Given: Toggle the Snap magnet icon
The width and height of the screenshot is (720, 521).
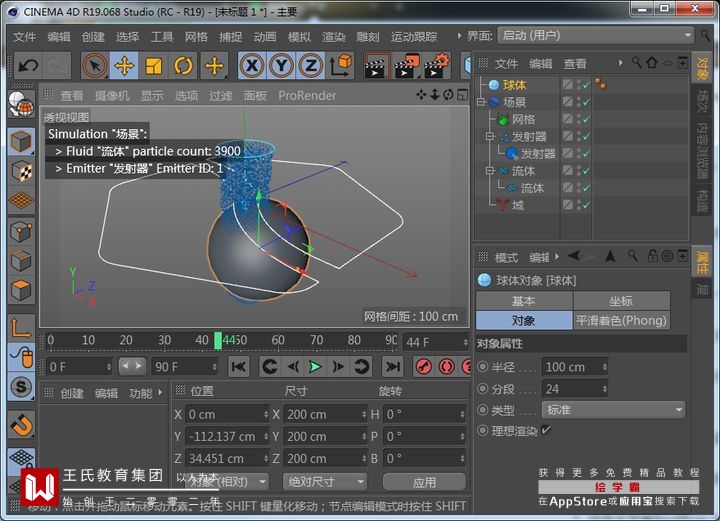Looking at the screenshot, I should click(21, 425).
